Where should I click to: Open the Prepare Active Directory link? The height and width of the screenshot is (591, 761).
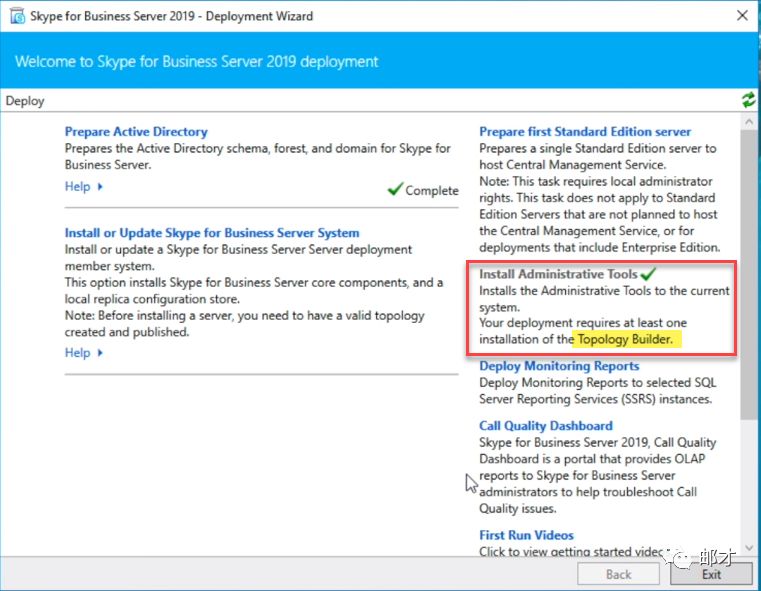(136, 131)
